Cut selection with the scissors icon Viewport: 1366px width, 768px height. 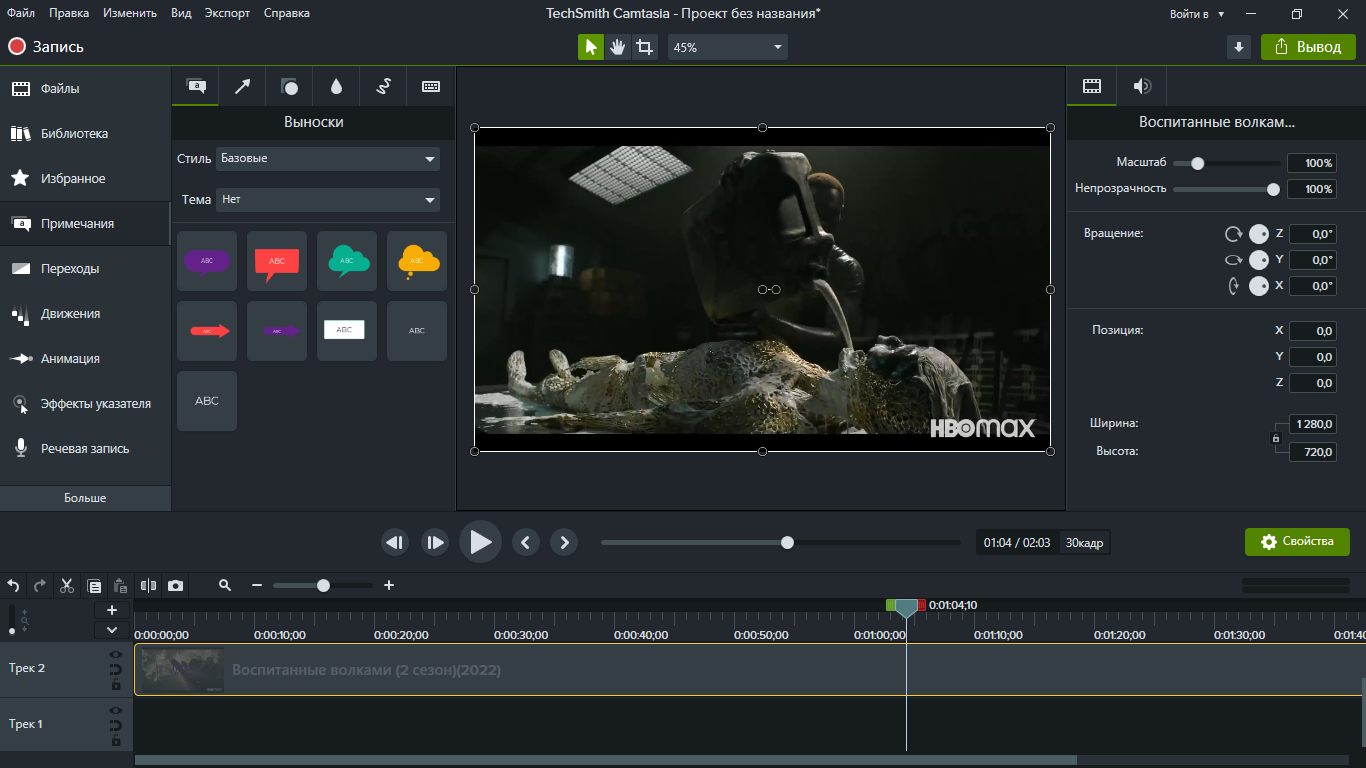[x=67, y=586]
